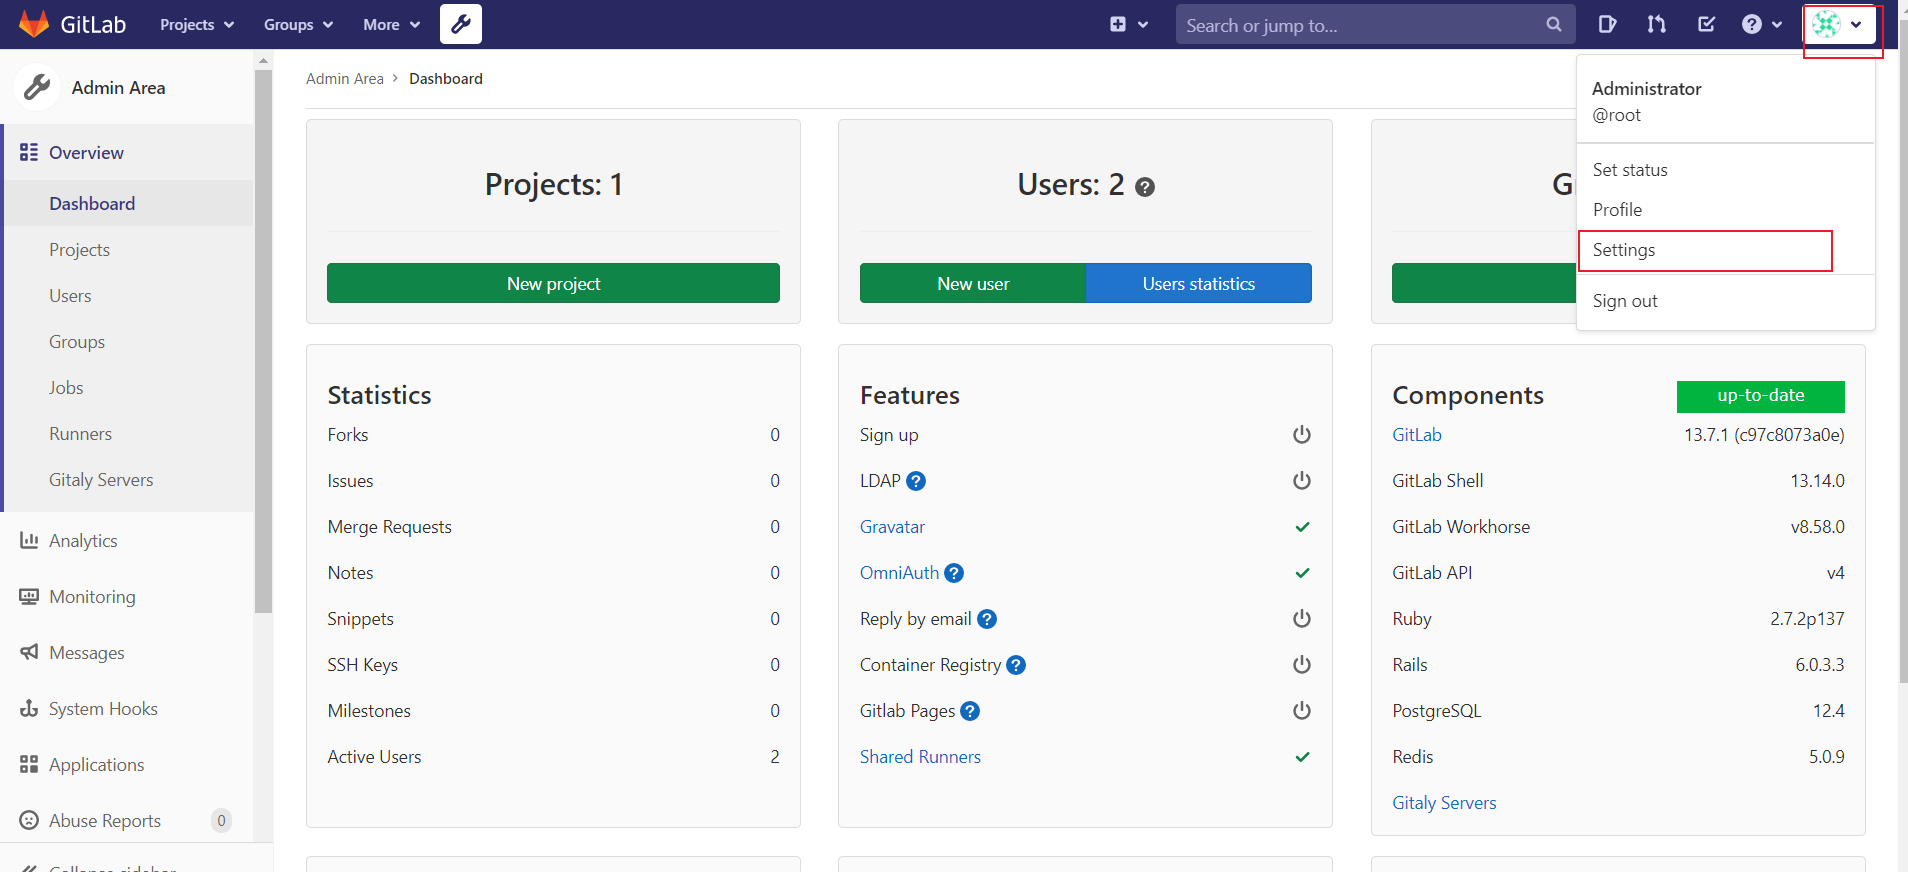Open Groups in the sidebar
The width and height of the screenshot is (1908, 872).
pos(77,342)
